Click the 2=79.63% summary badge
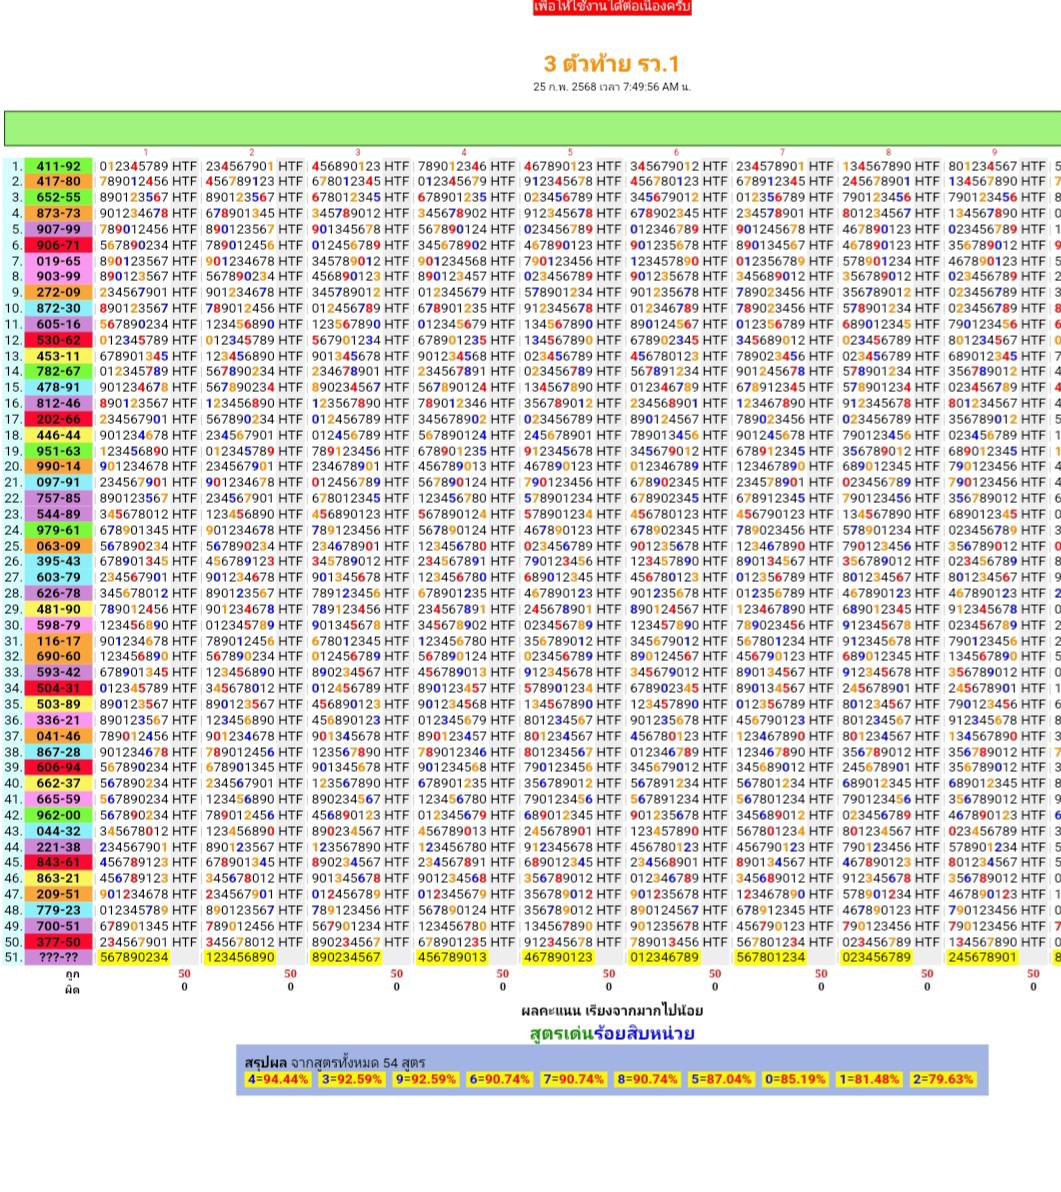 coord(942,1079)
